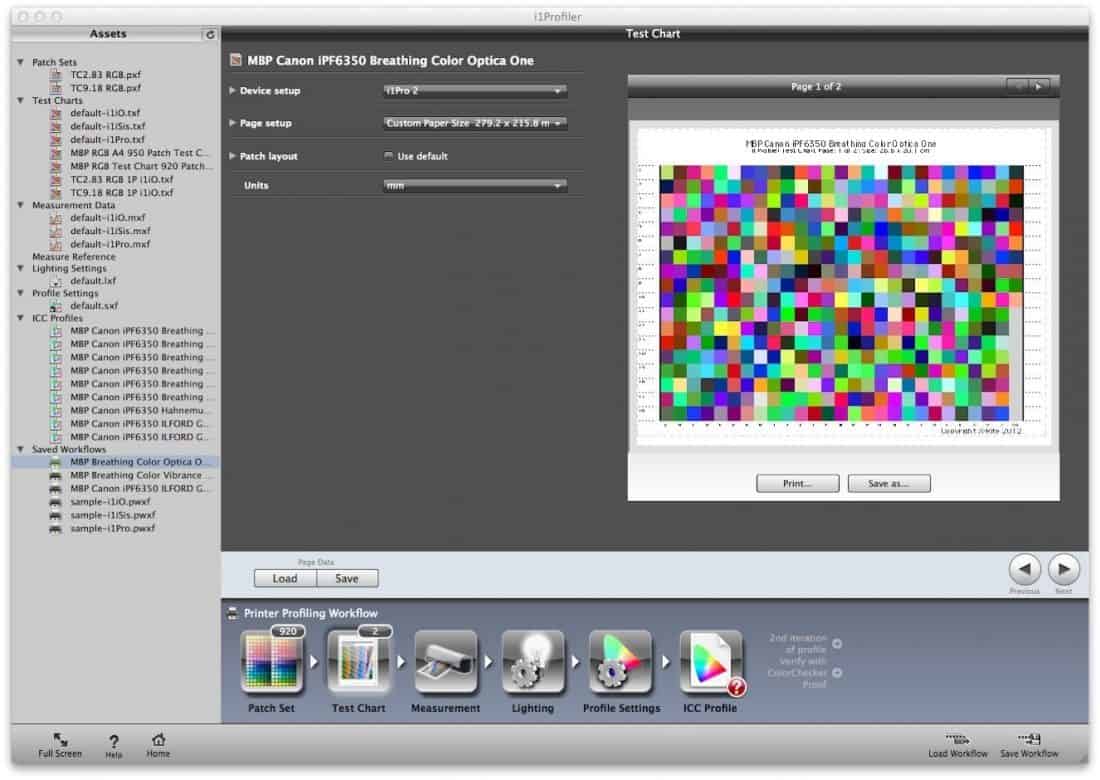
Task: Open the Profile Settings workflow icon
Action: tap(621, 663)
